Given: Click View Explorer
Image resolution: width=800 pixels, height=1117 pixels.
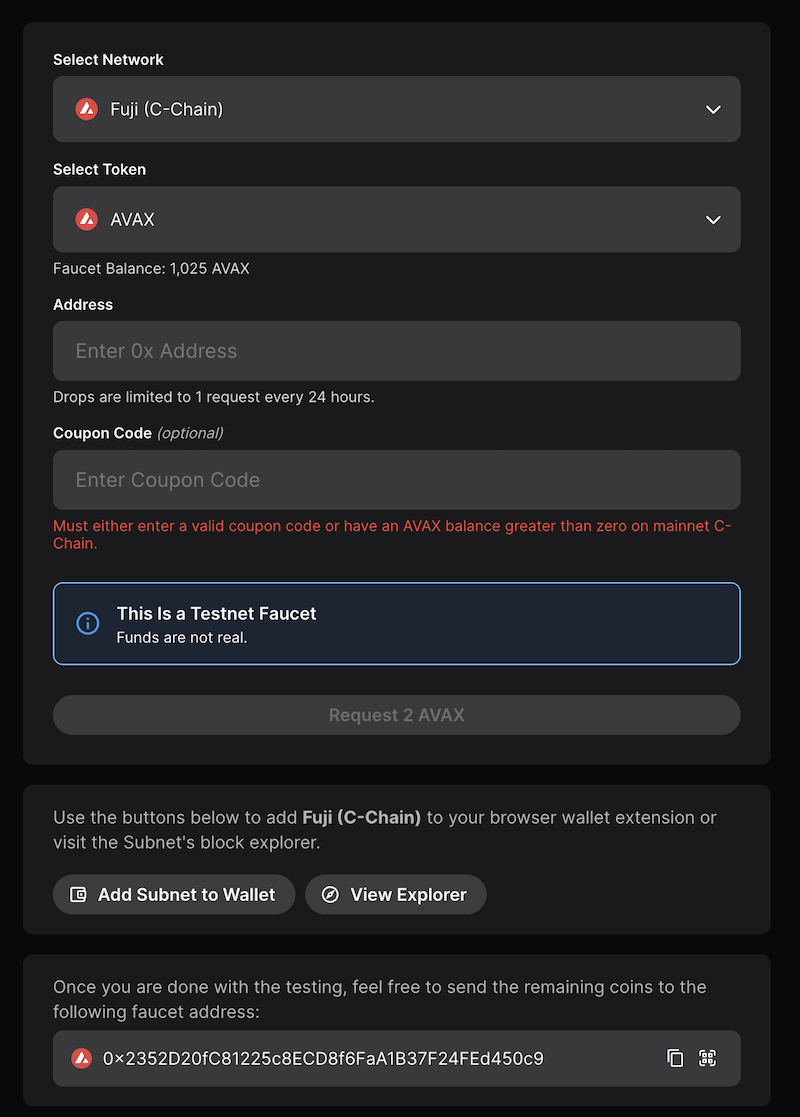Looking at the screenshot, I should pos(395,894).
